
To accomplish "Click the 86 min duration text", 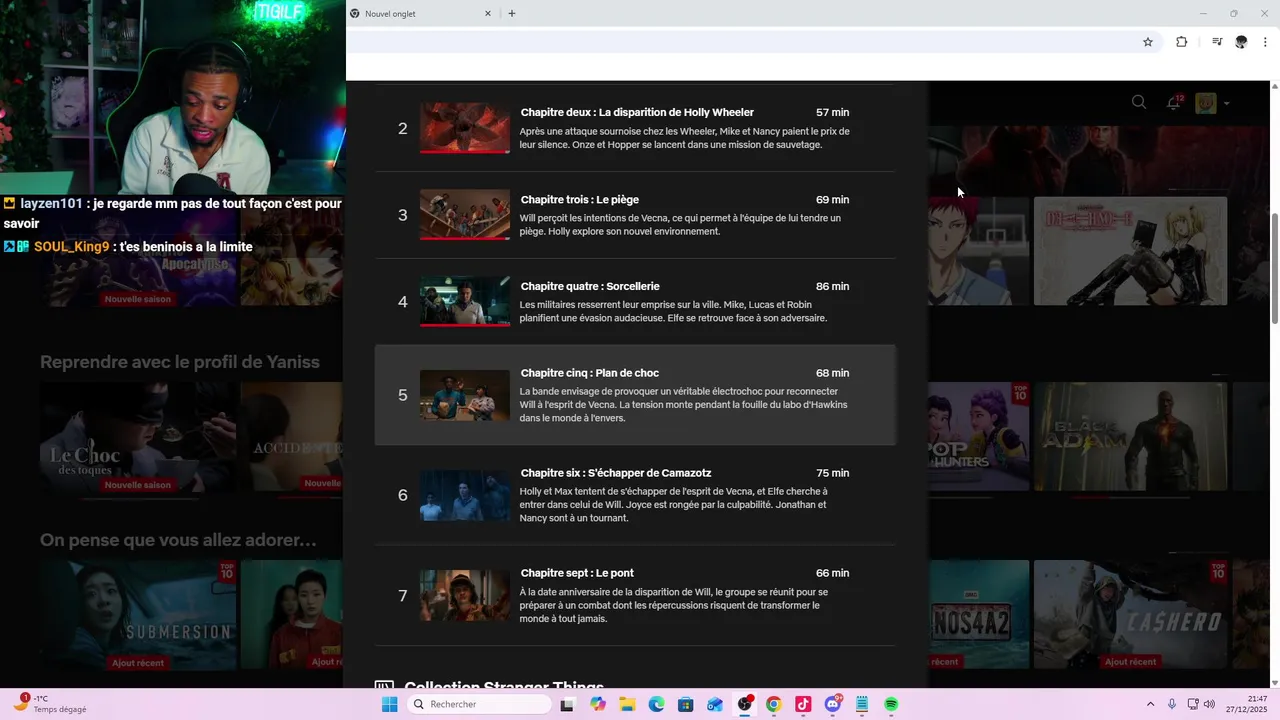I will [832, 286].
